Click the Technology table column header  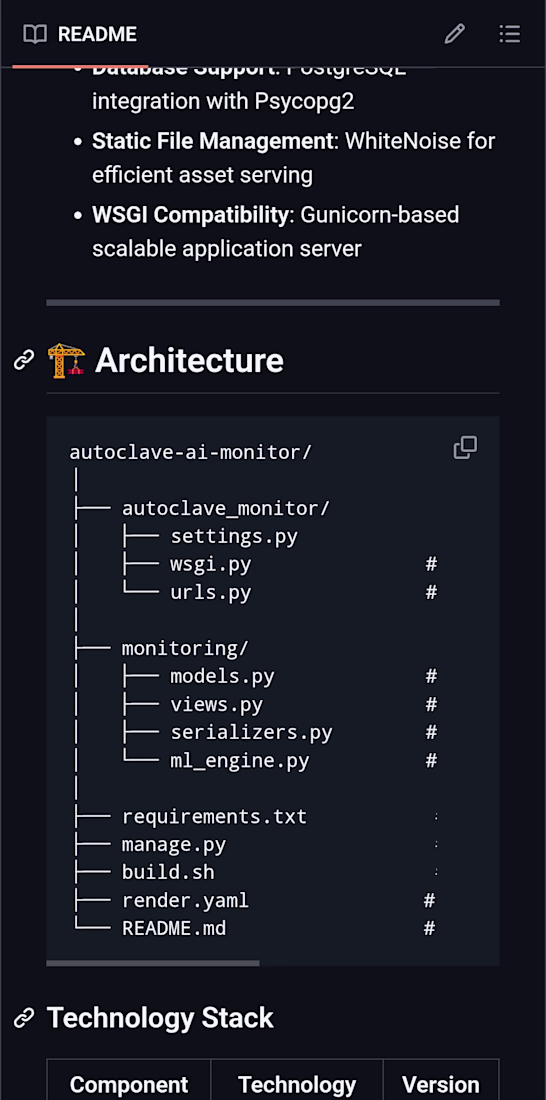point(297,1085)
